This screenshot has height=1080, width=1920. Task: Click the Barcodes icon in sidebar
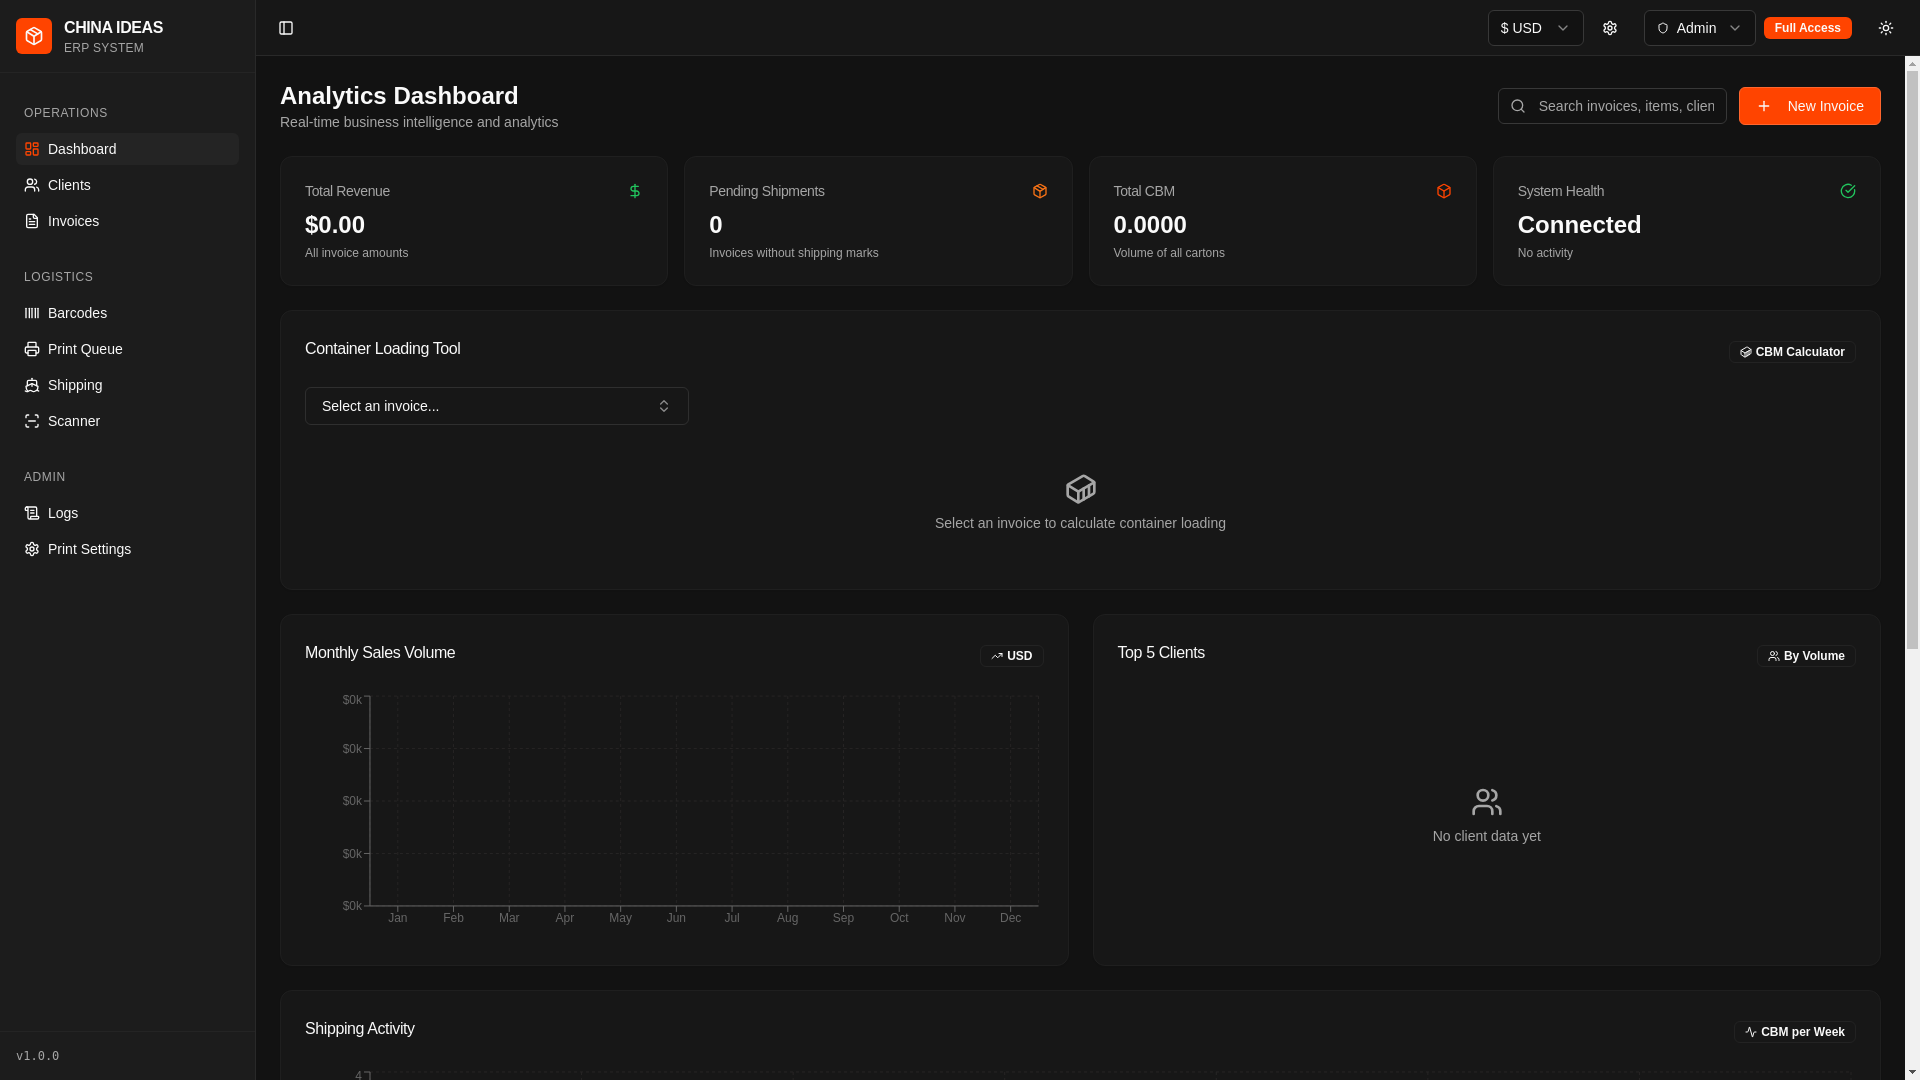click(32, 313)
